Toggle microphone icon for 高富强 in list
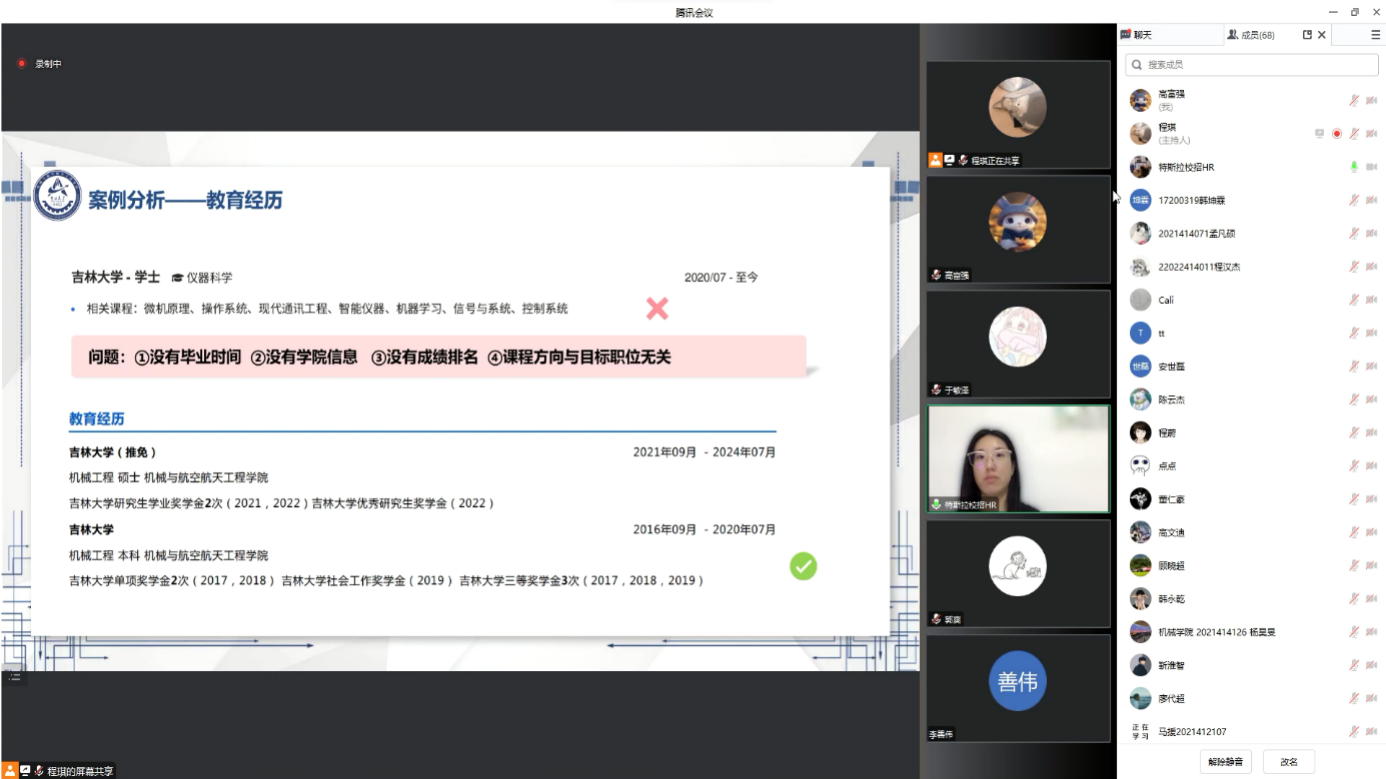Viewport: 1386px width, 779px height. click(1354, 100)
